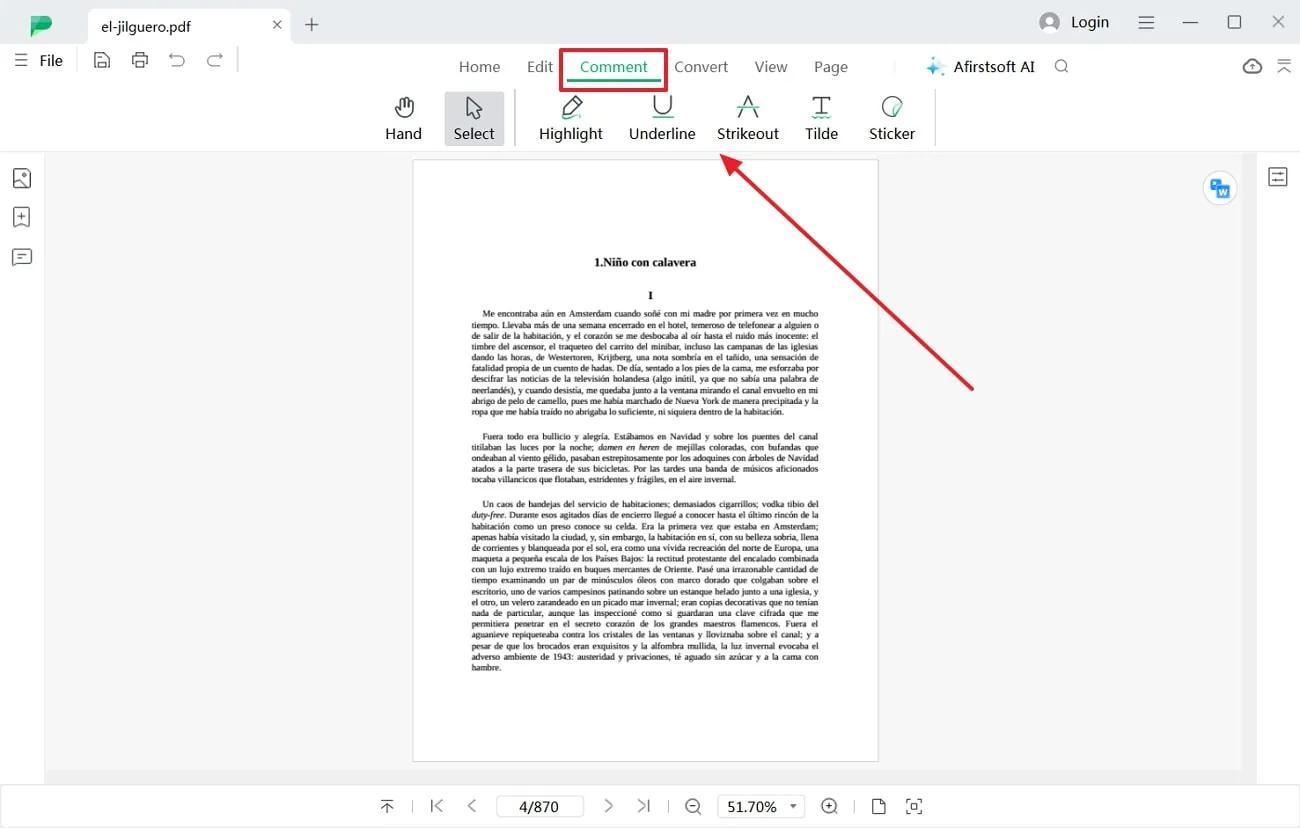Zoom in with the plus magnifier
1300x828 pixels.
point(829,806)
